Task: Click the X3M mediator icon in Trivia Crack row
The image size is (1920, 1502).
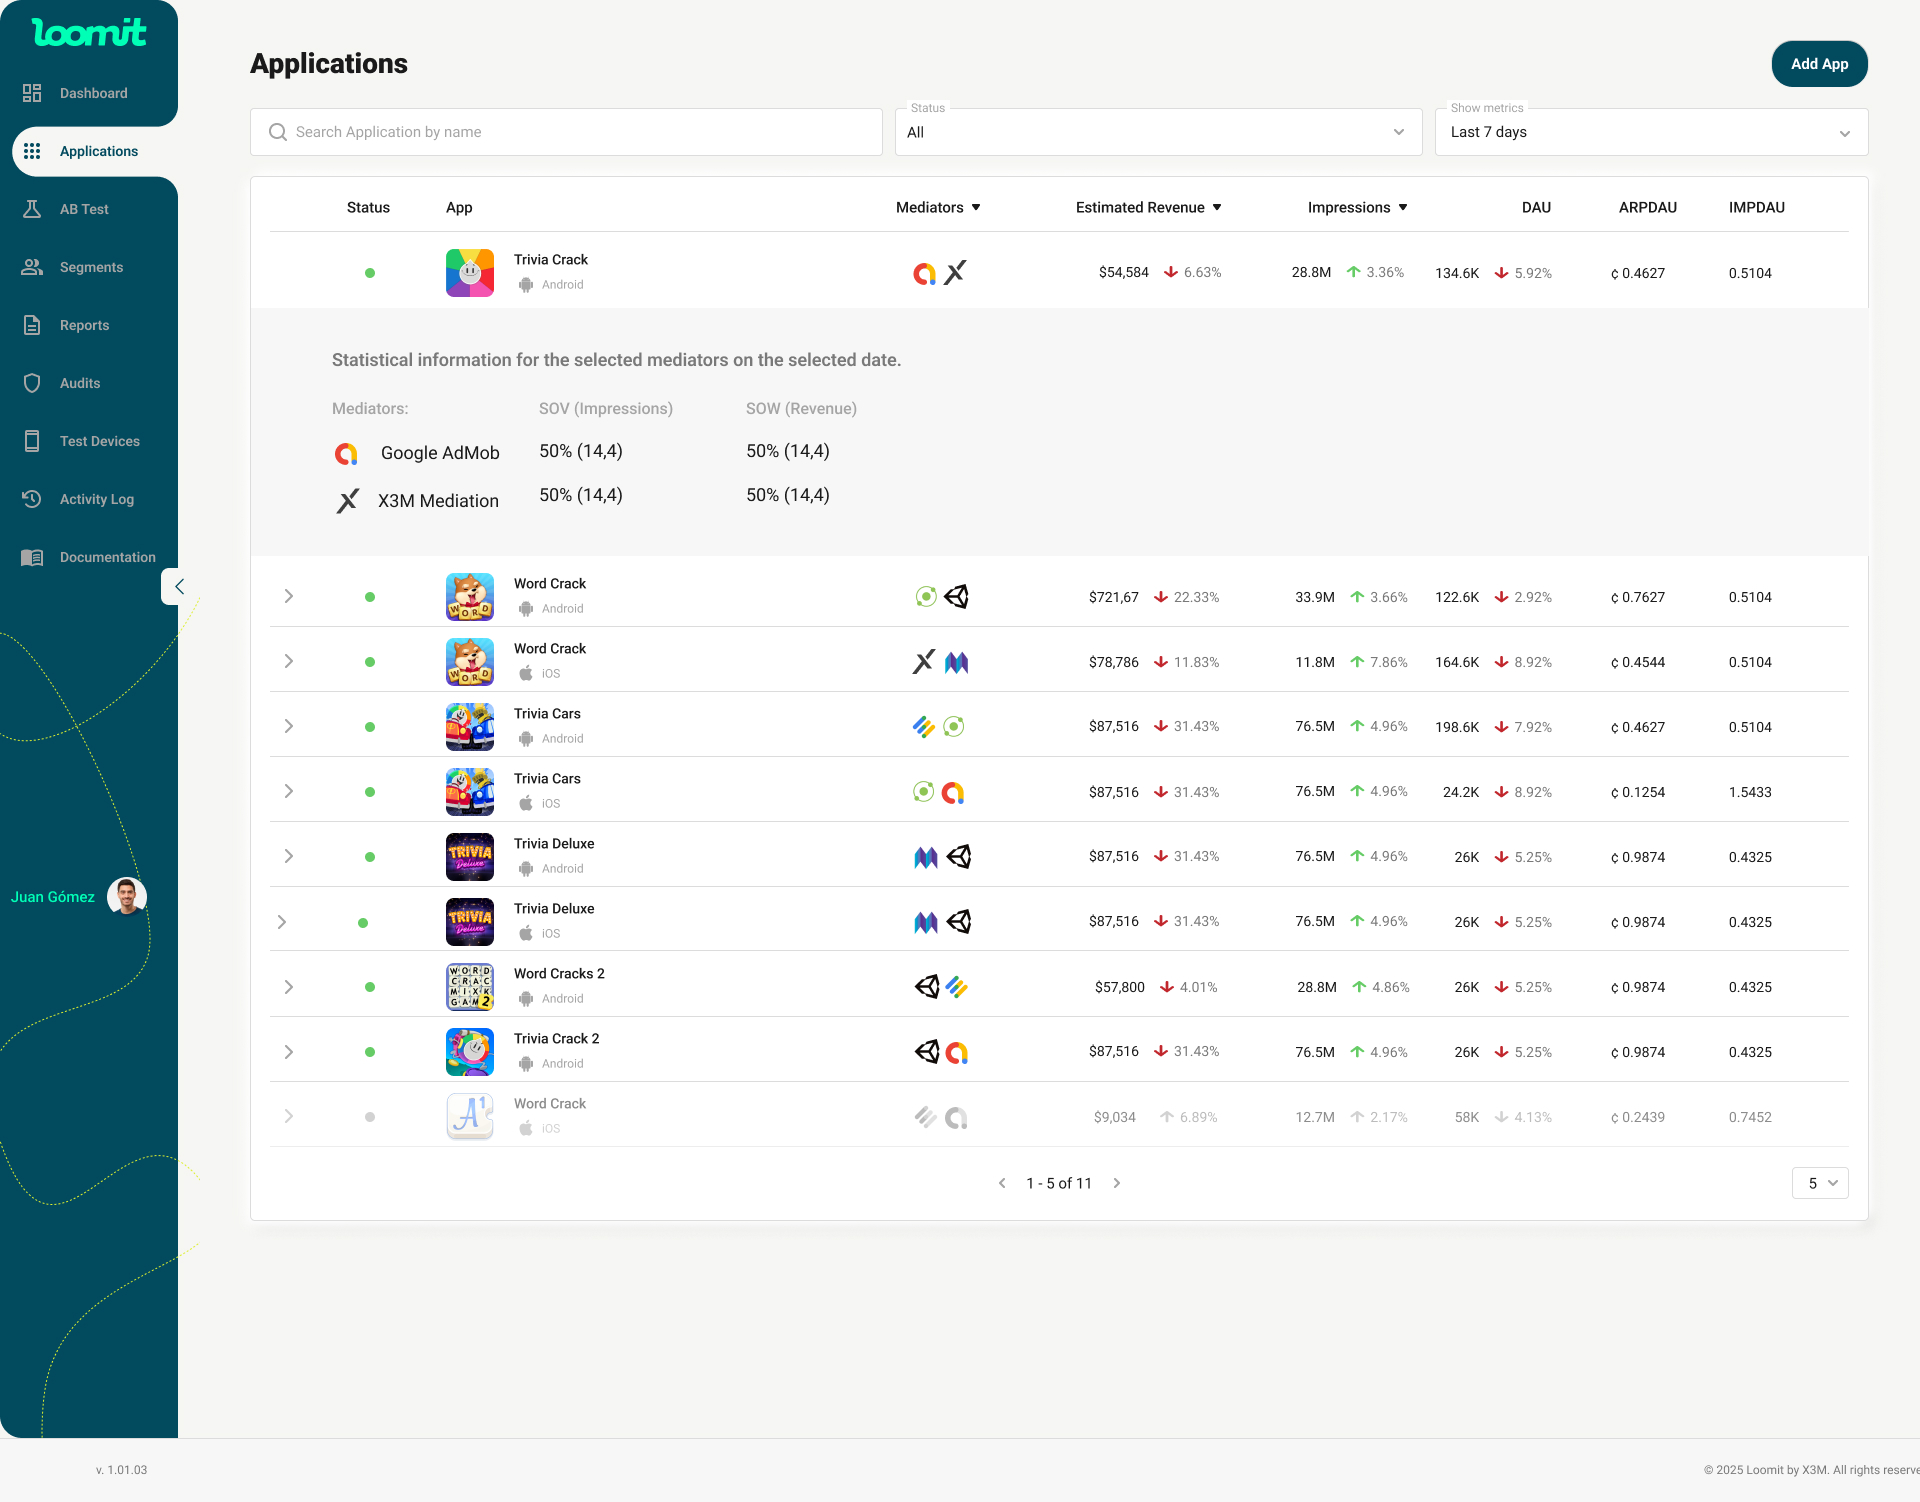Action: click(x=956, y=272)
